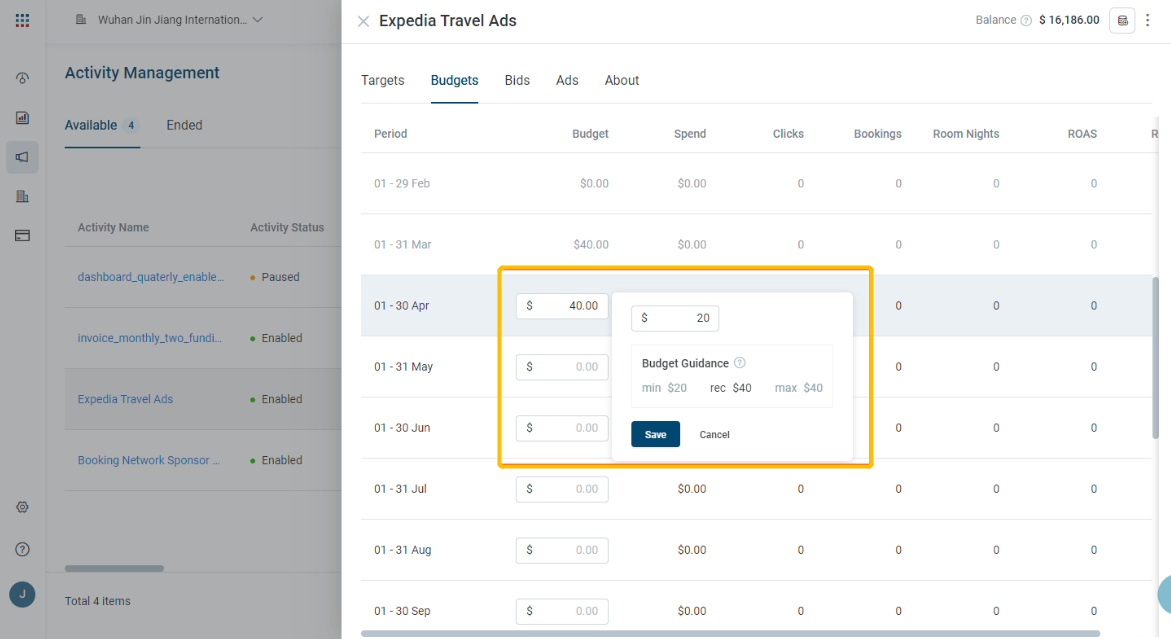This screenshot has width=1171, height=639.
Task: Edit the popup budget amount field showing 20
Action: pos(675,318)
